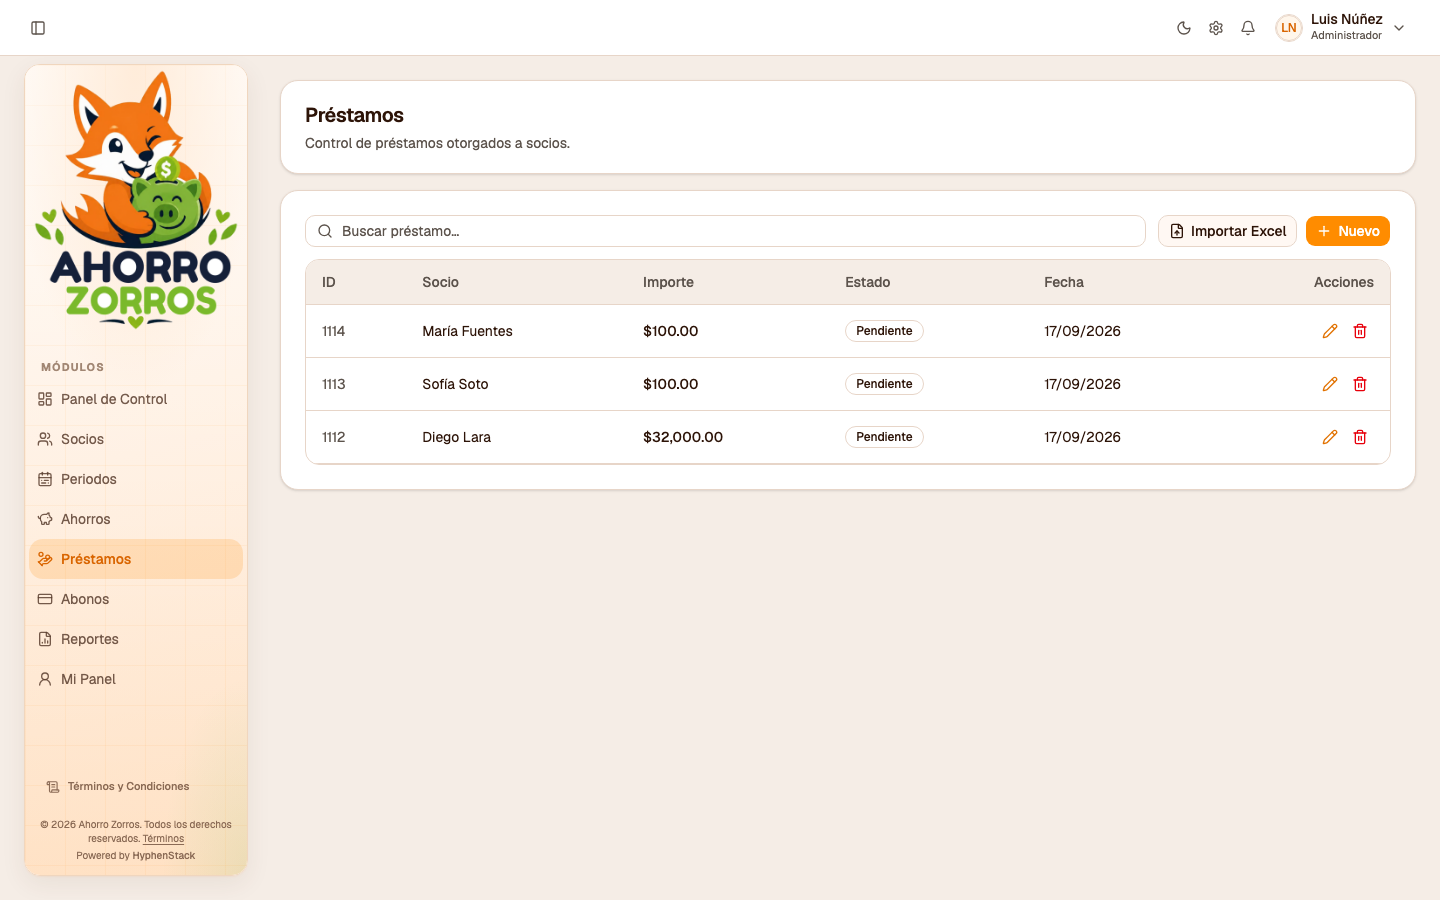Open notifications bell
Viewport: 1440px width, 900px height.
click(x=1248, y=28)
